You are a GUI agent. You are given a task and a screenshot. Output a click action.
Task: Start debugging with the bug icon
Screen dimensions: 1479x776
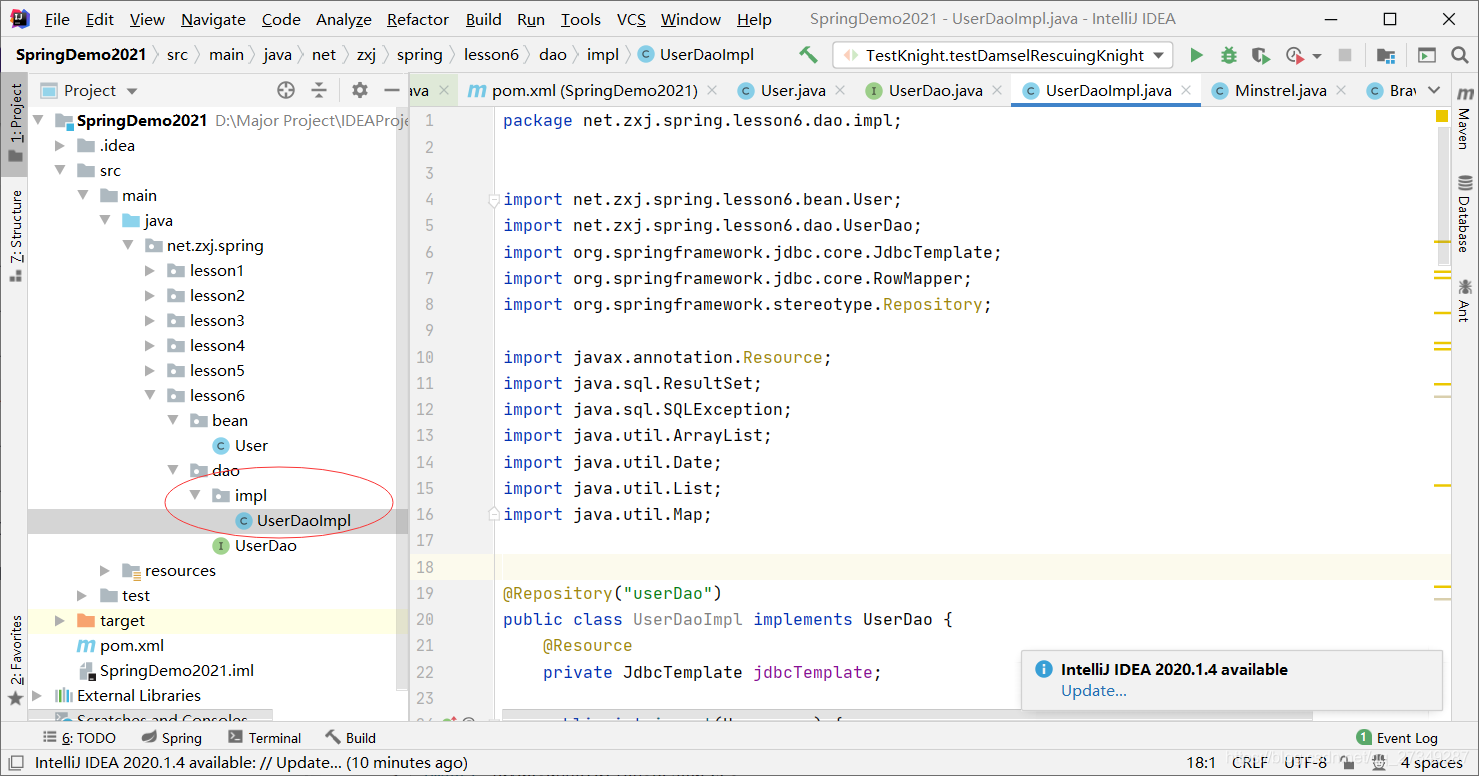[1229, 55]
